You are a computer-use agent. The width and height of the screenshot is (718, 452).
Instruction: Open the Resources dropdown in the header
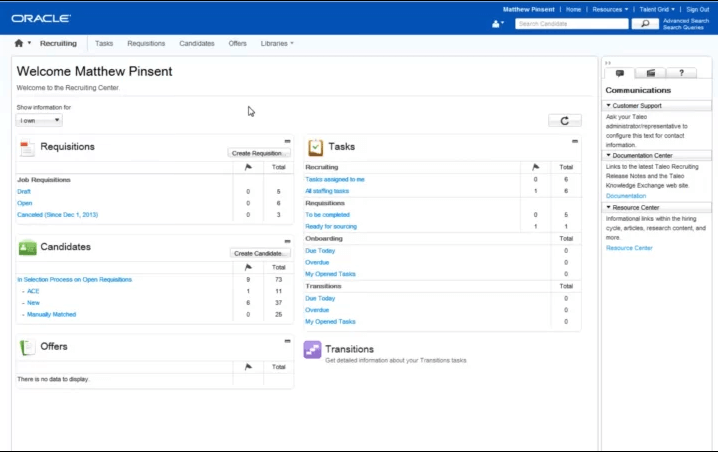pyautogui.click(x=610, y=9)
